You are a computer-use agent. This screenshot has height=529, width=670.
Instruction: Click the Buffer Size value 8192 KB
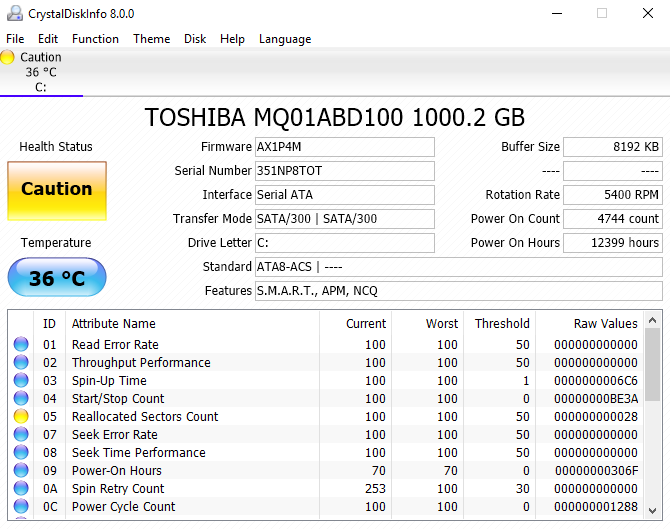click(613, 147)
